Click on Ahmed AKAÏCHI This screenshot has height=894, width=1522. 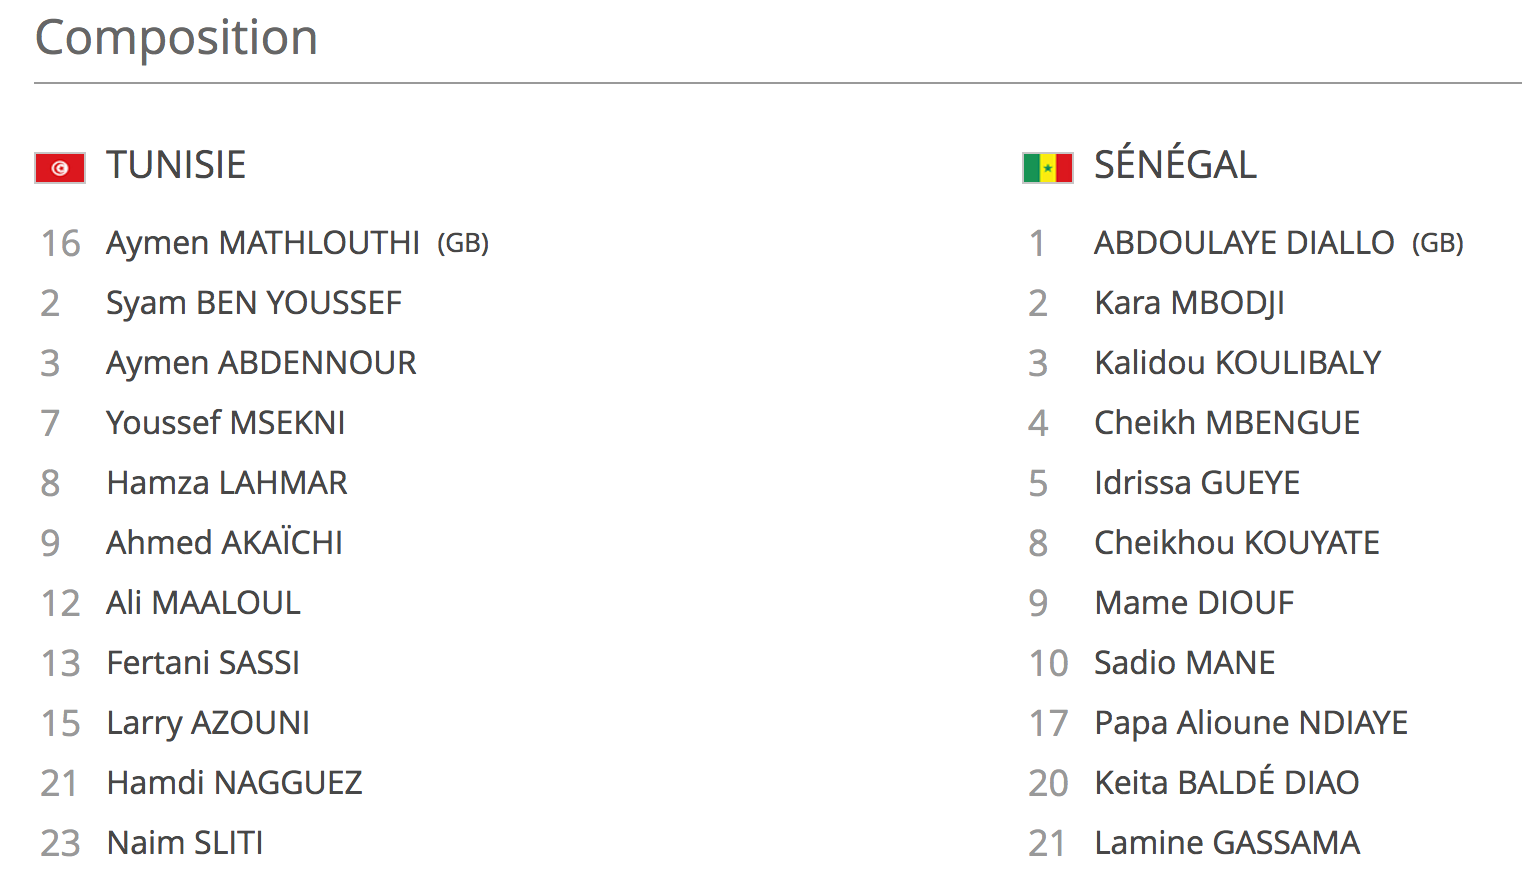pyautogui.click(x=225, y=543)
